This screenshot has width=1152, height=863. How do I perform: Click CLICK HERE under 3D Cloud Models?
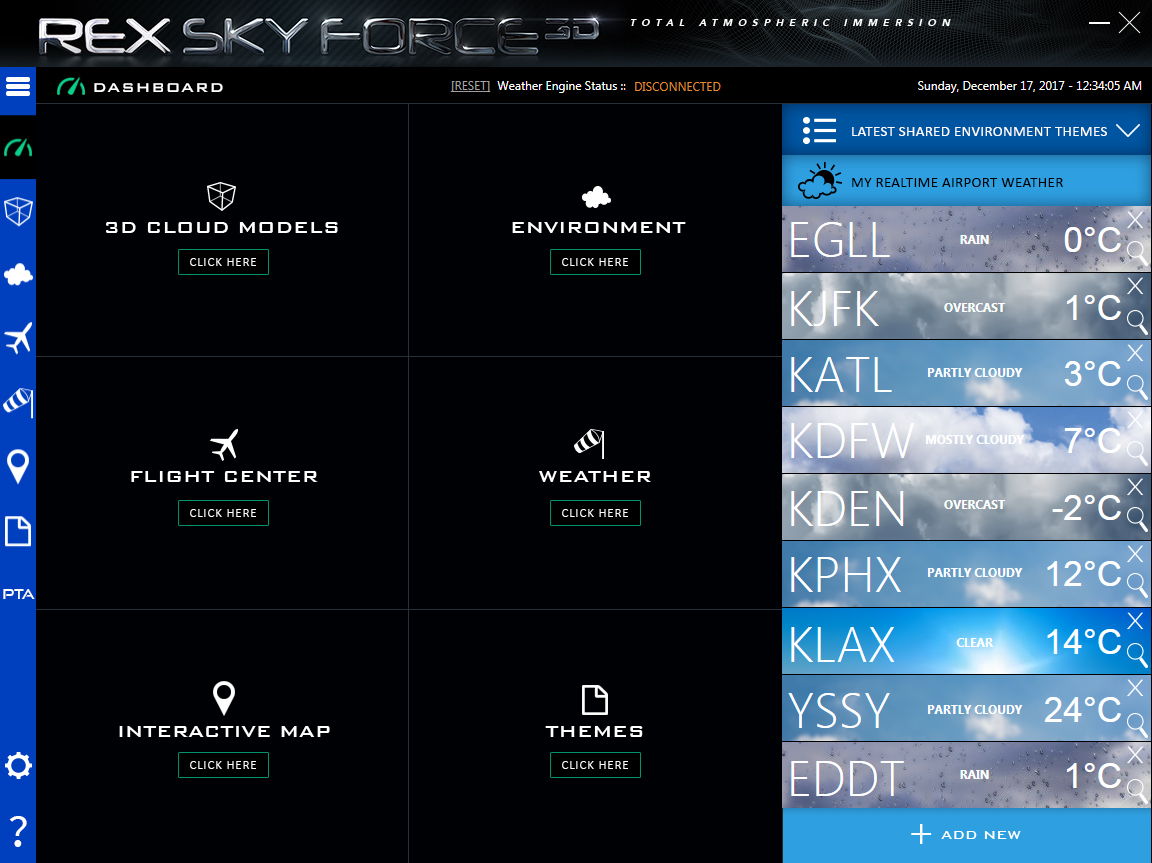tap(223, 262)
